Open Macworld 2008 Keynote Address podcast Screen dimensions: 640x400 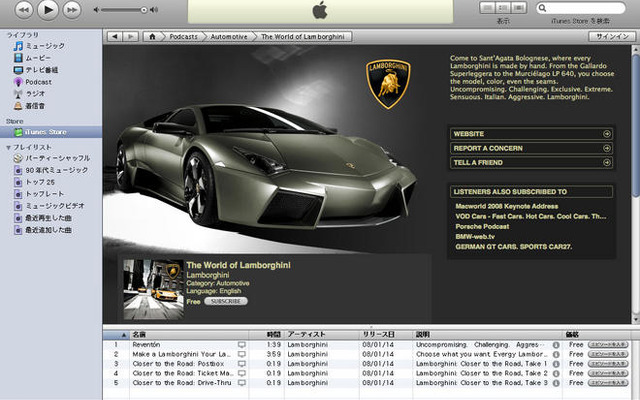click(x=507, y=207)
